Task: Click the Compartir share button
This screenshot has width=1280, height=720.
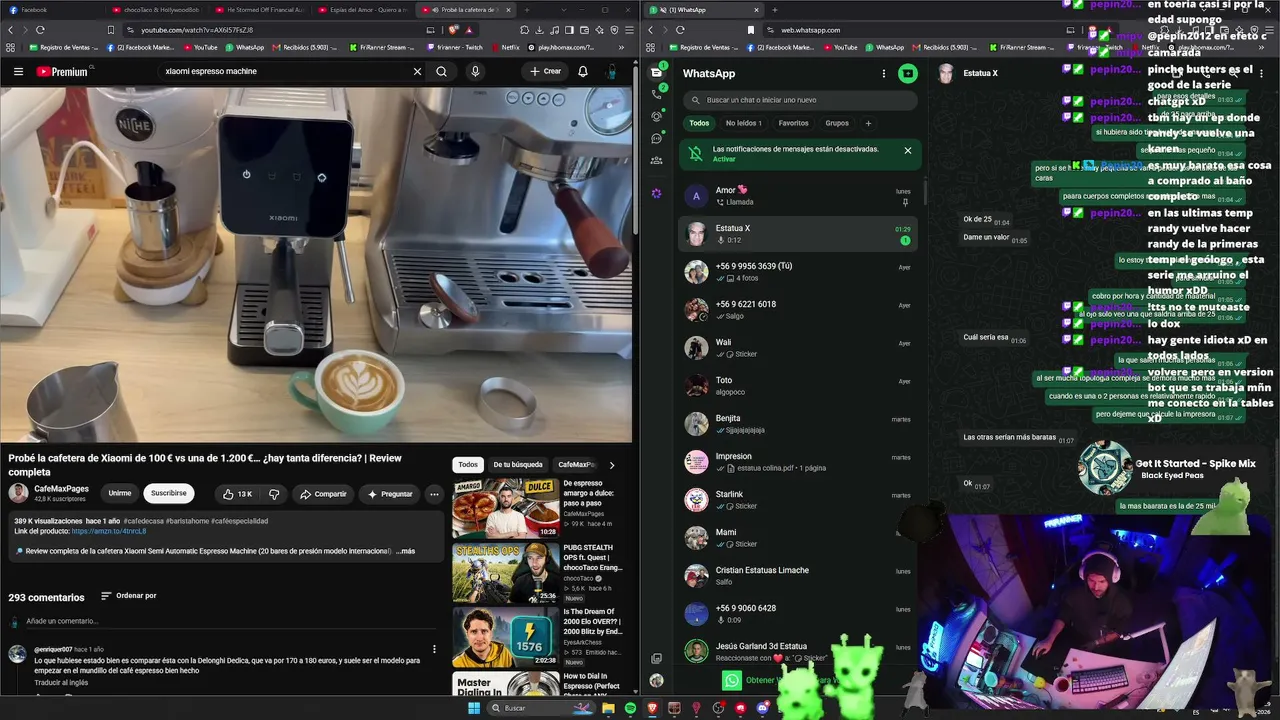Action: click(322, 494)
